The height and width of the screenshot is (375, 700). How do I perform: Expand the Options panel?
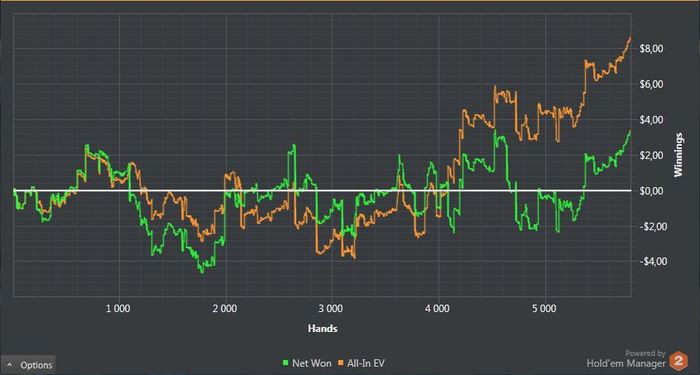28,365
